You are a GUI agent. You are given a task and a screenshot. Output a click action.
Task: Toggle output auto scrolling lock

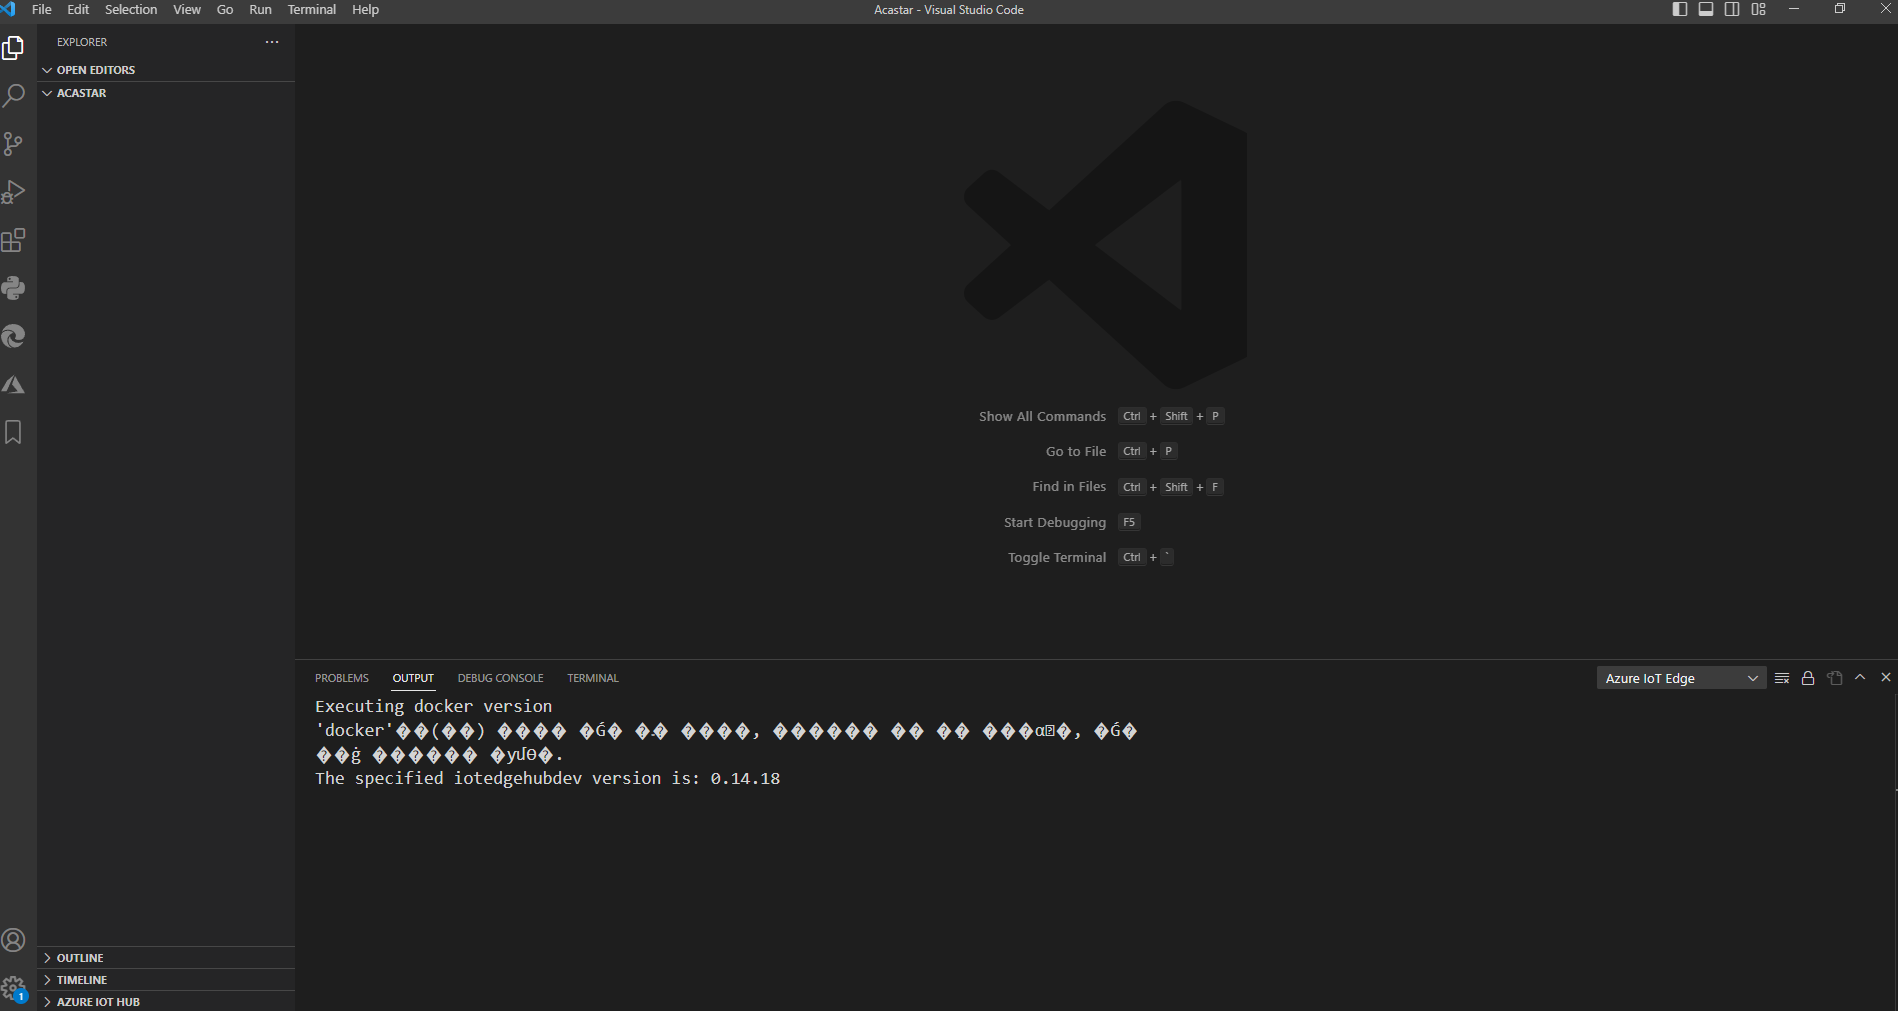coord(1808,678)
